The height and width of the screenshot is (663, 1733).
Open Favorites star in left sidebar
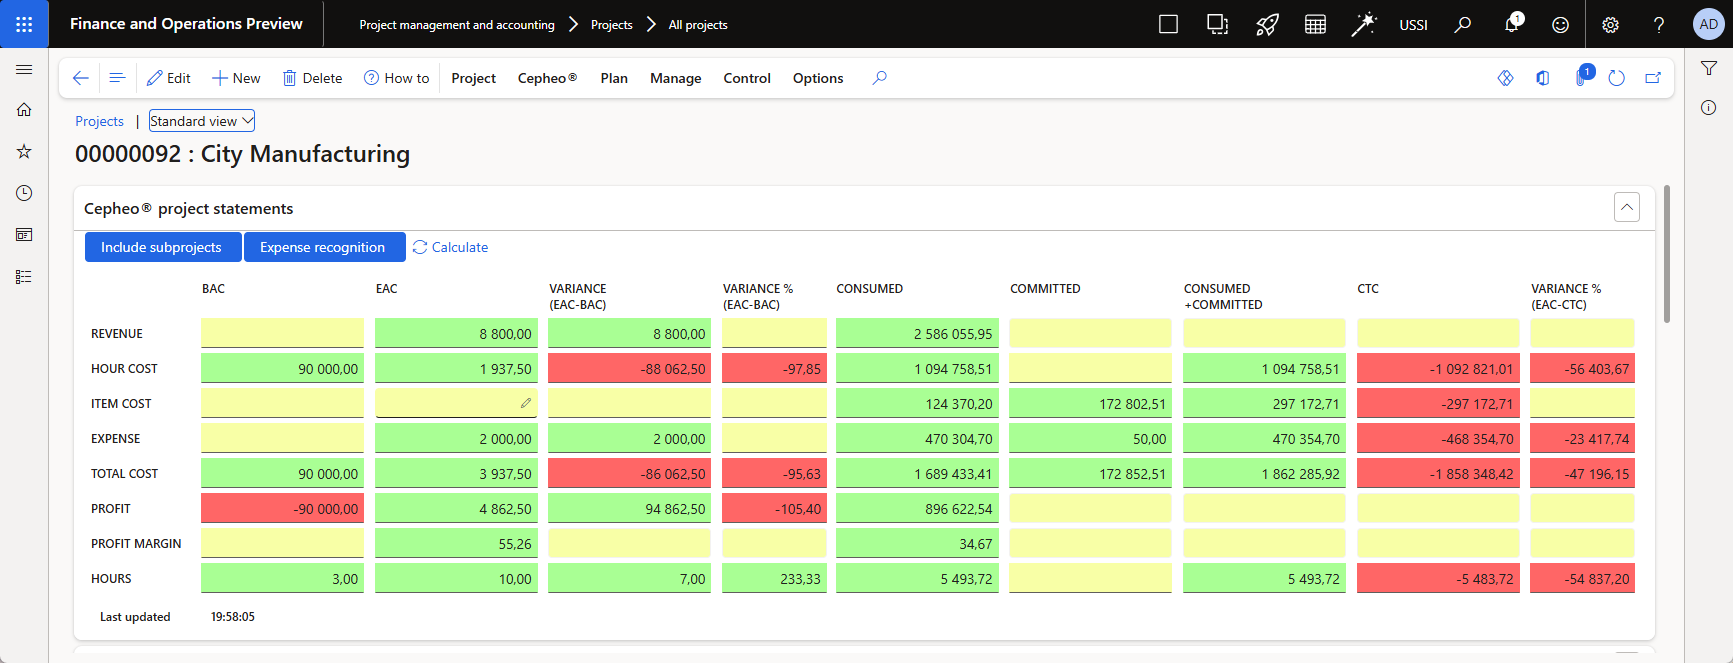pos(24,152)
